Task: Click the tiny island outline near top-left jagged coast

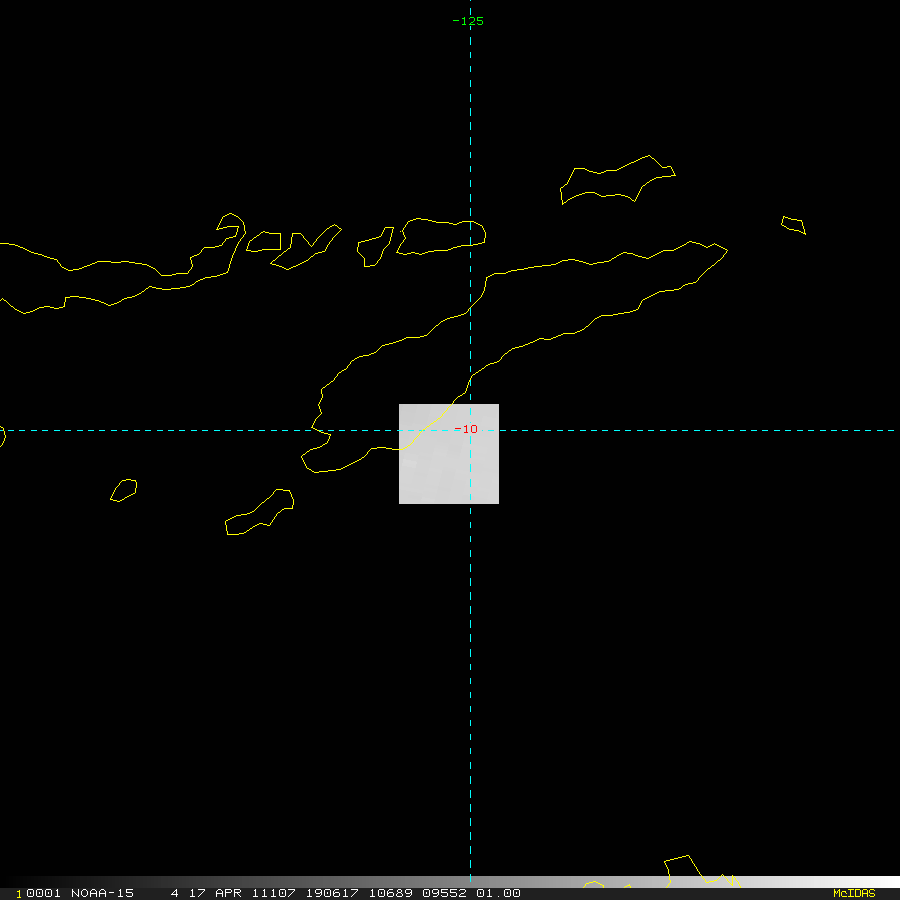Action: (264, 241)
